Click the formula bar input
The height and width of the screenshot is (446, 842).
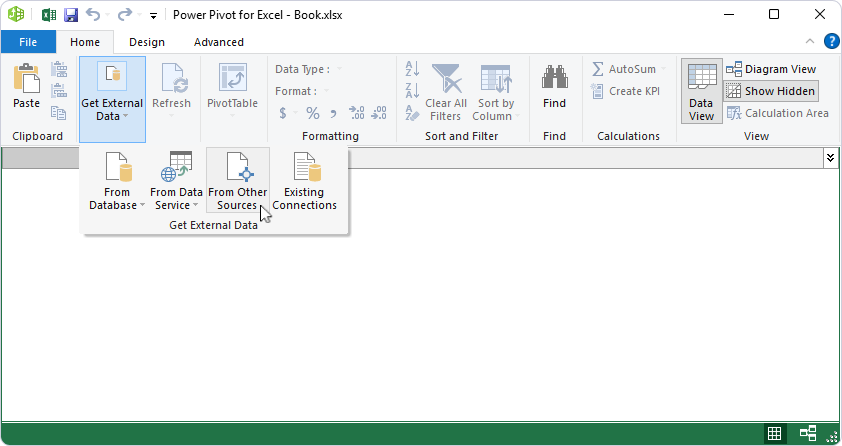pyautogui.click(x=585, y=158)
